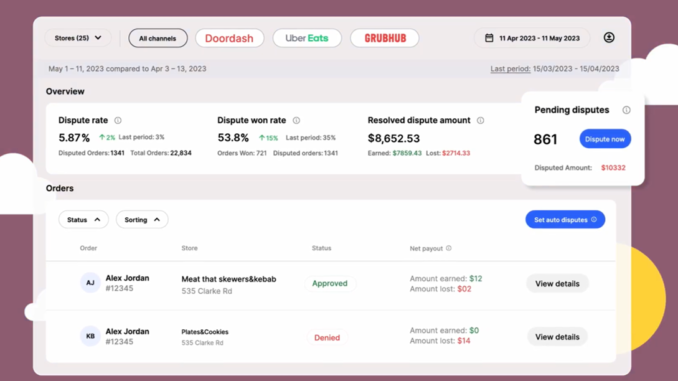Click the Denied status badge
The width and height of the screenshot is (678, 381).
tap(327, 338)
